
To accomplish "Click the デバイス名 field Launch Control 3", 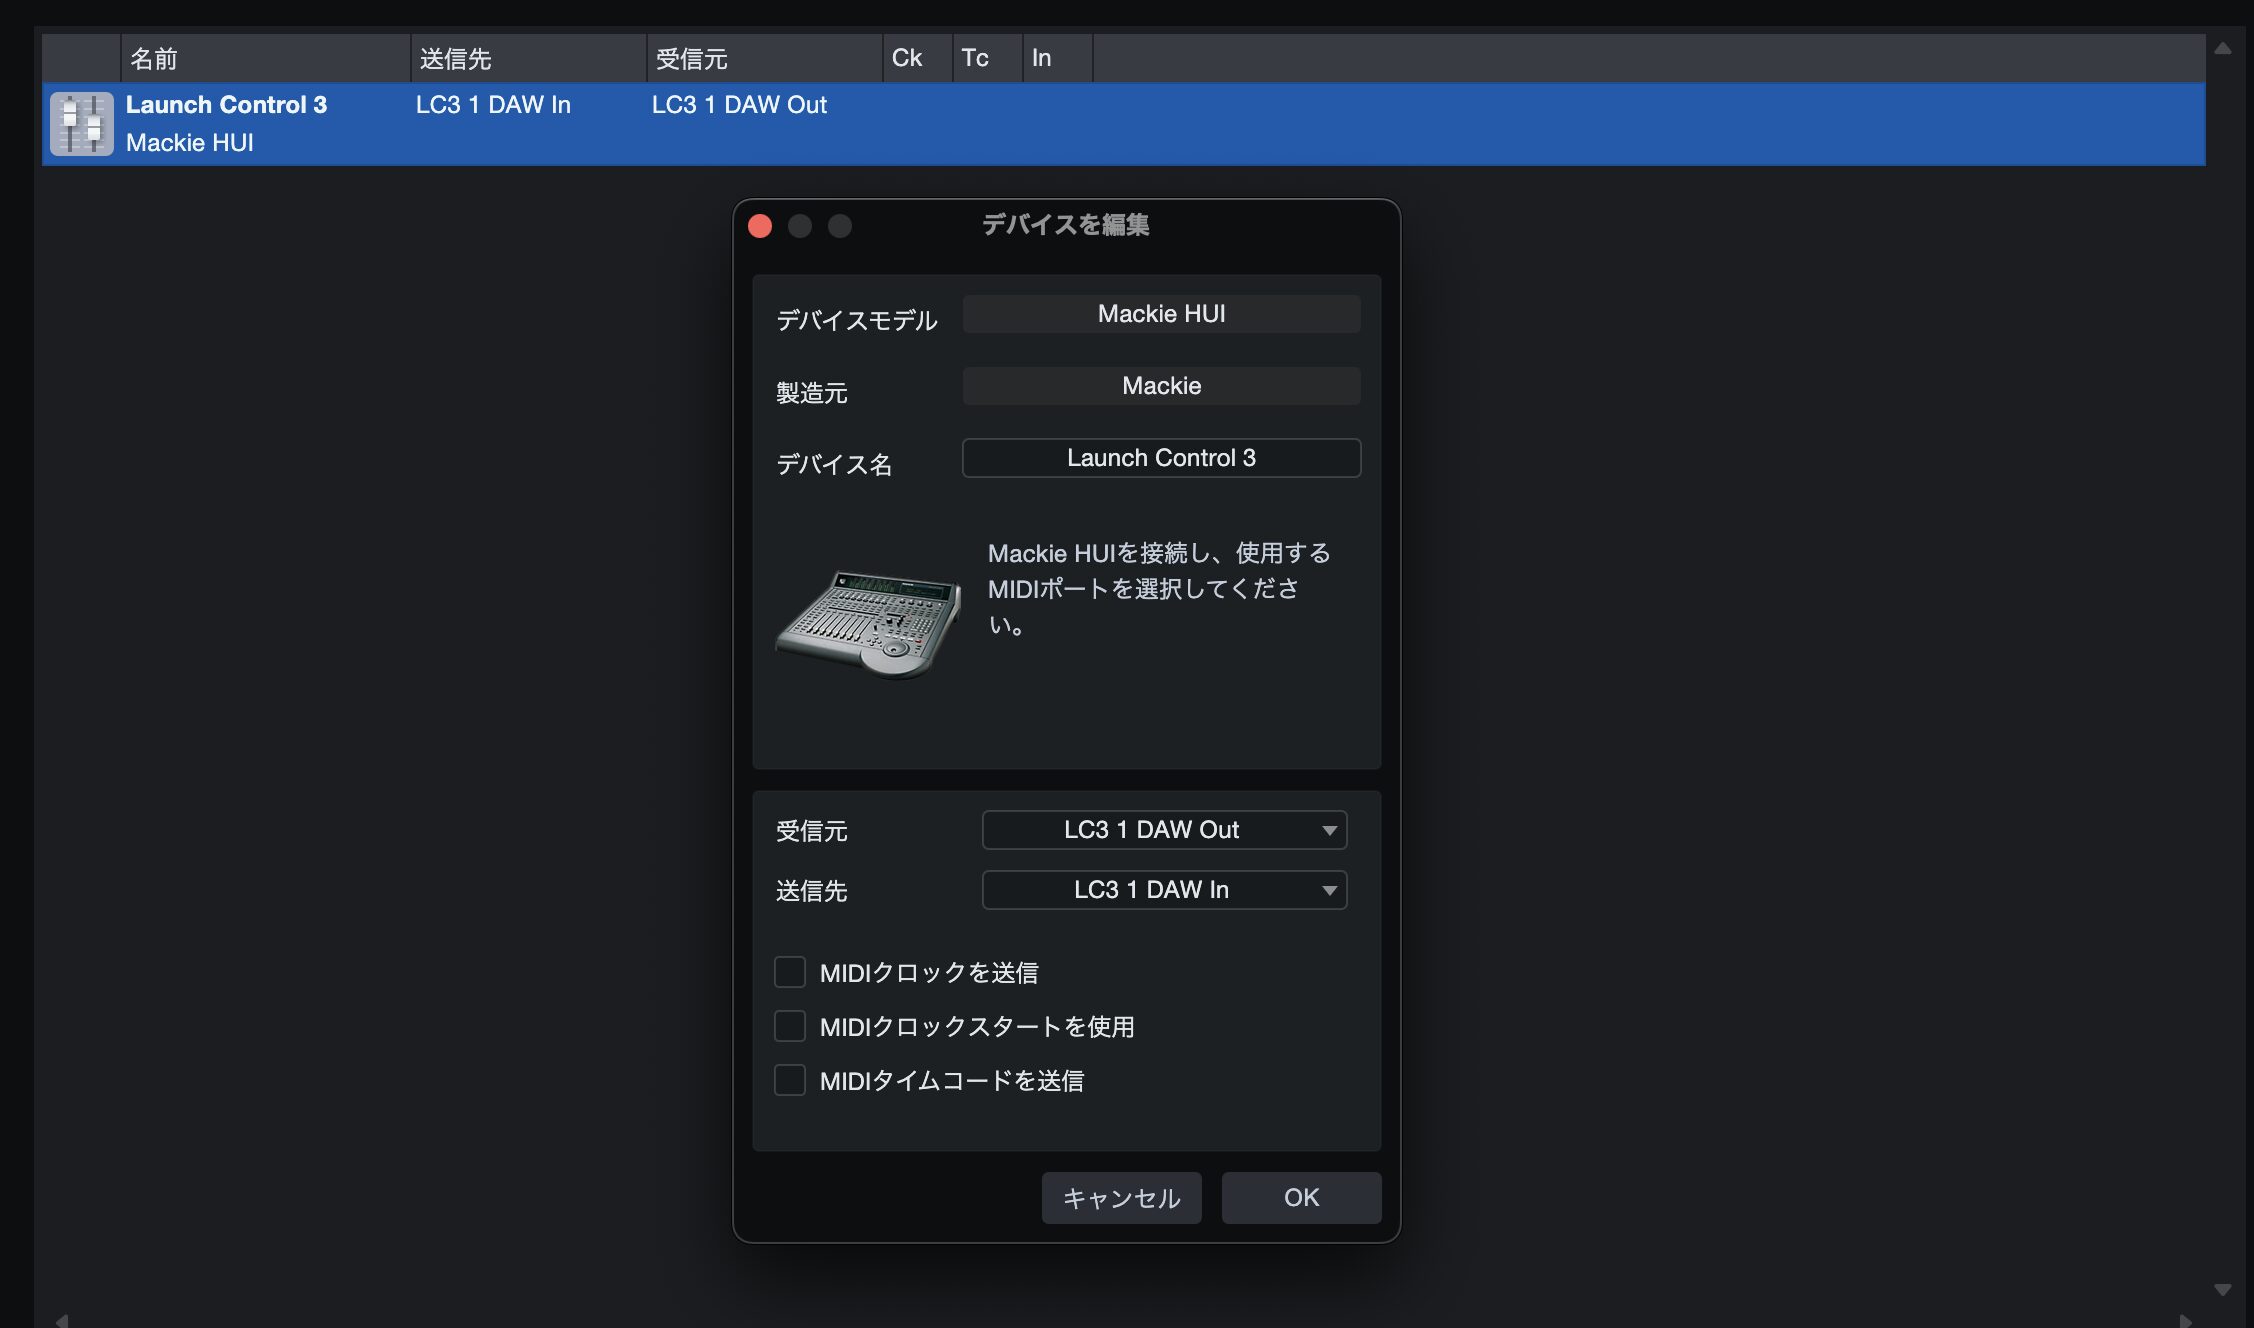I will pos(1161,458).
